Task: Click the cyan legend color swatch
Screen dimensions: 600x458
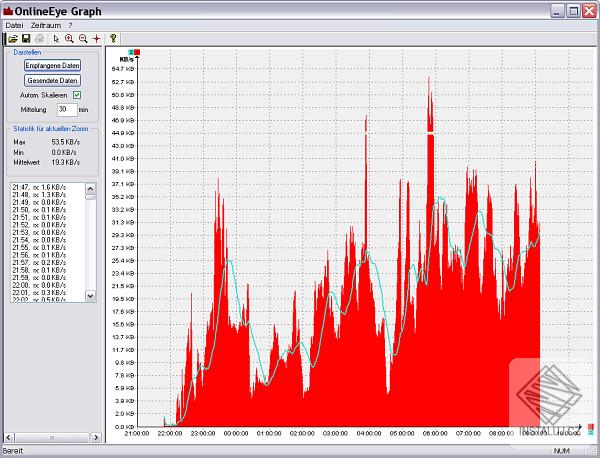Action: [x=131, y=50]
